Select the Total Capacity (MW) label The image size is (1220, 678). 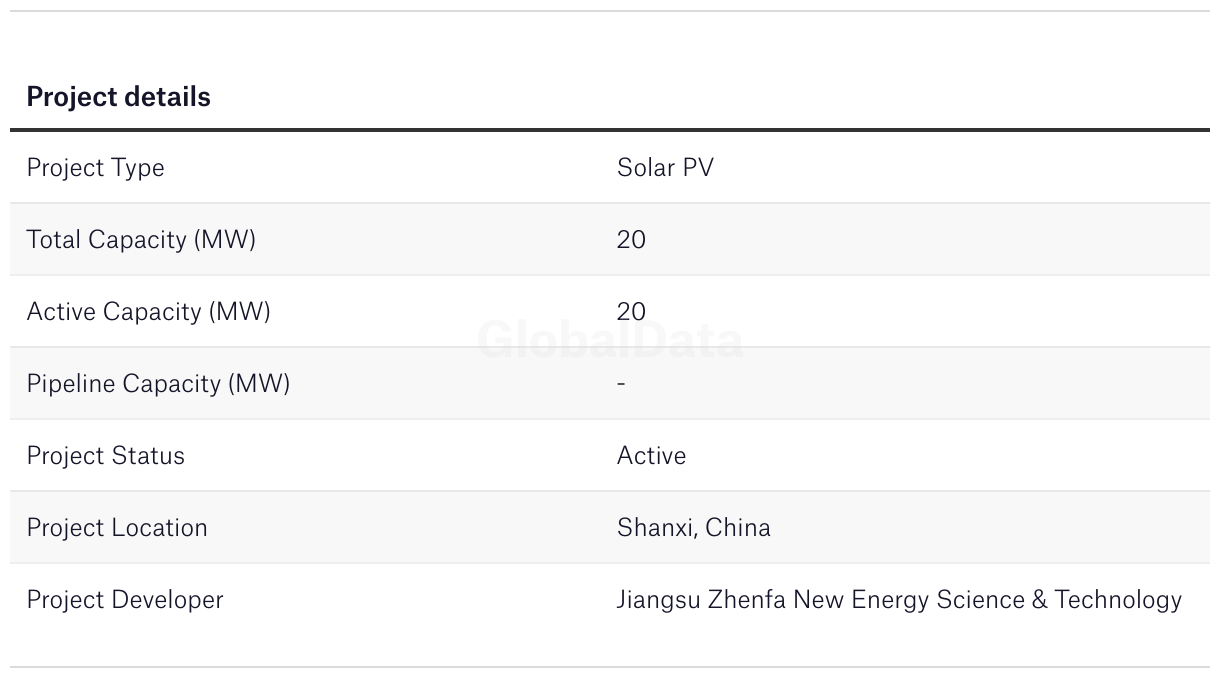141,240
